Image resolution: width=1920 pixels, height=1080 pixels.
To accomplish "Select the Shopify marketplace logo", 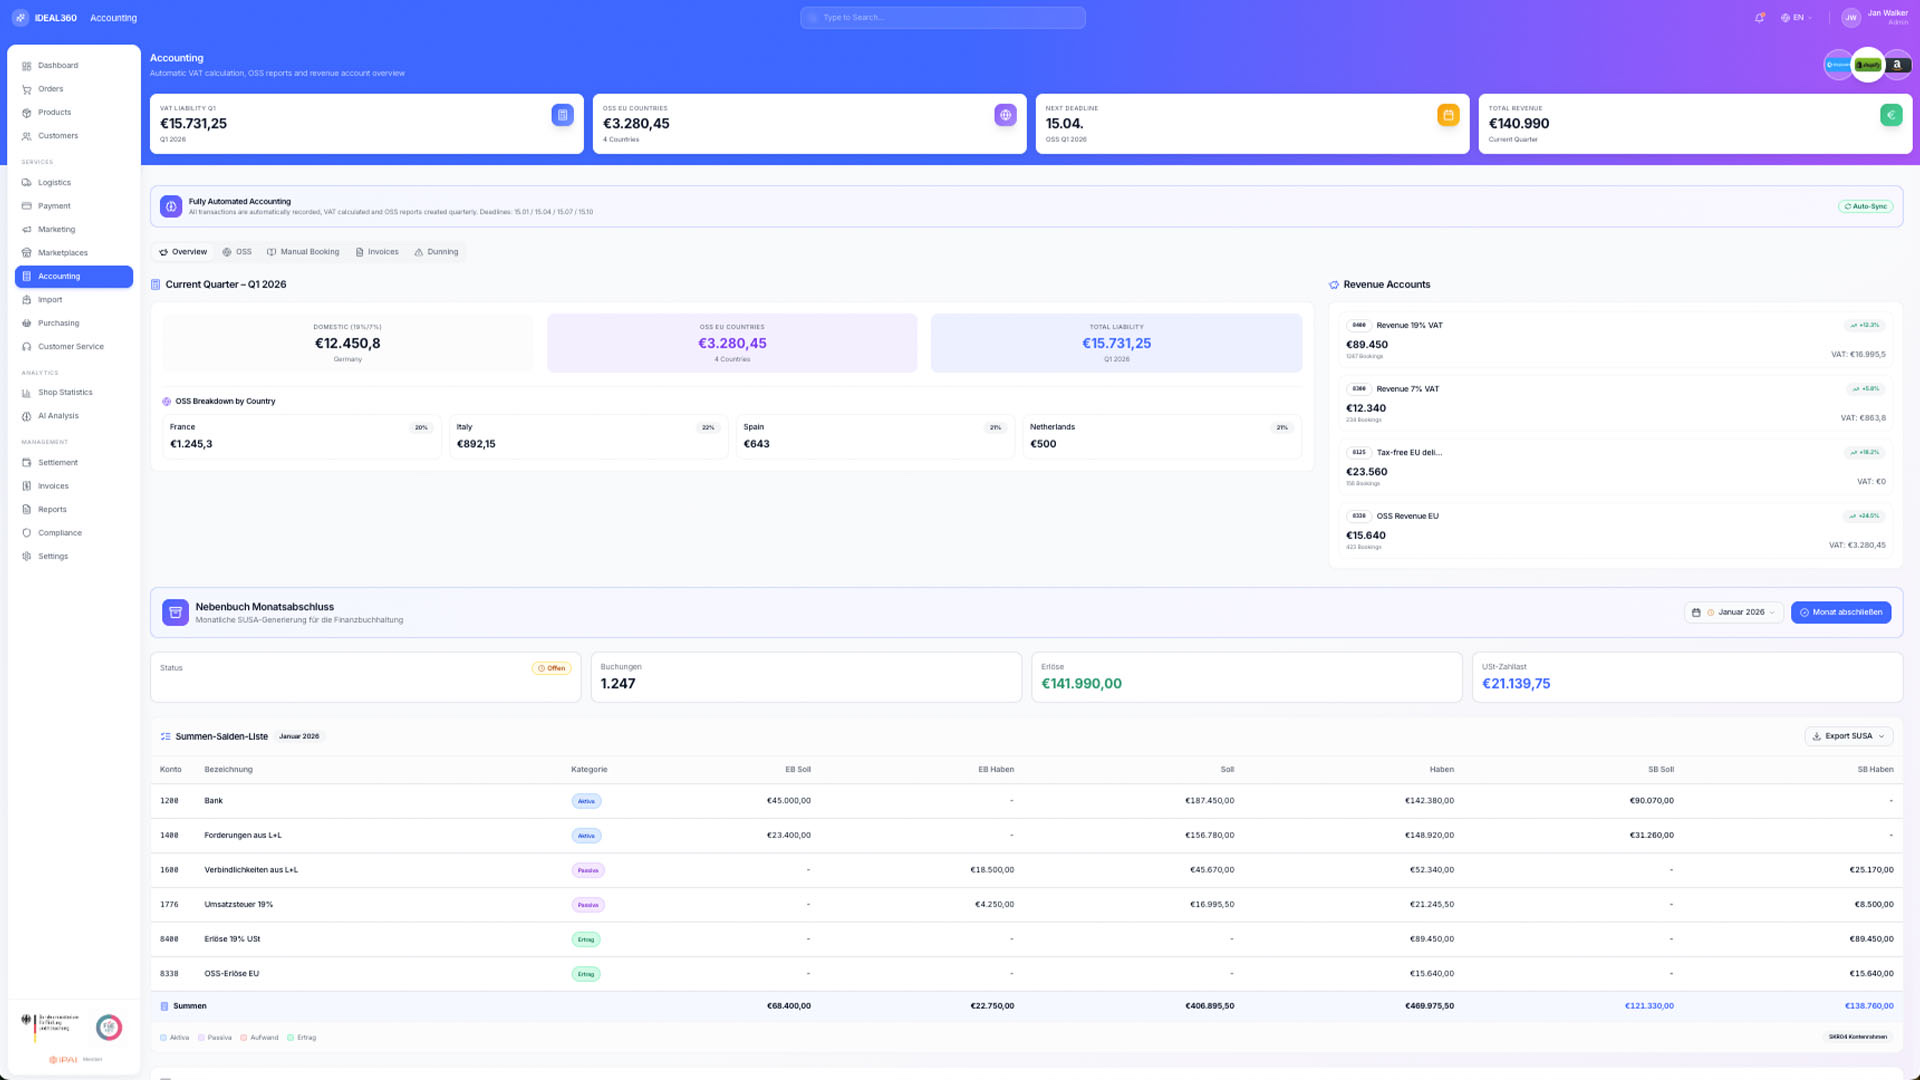I will [1868, 65].
